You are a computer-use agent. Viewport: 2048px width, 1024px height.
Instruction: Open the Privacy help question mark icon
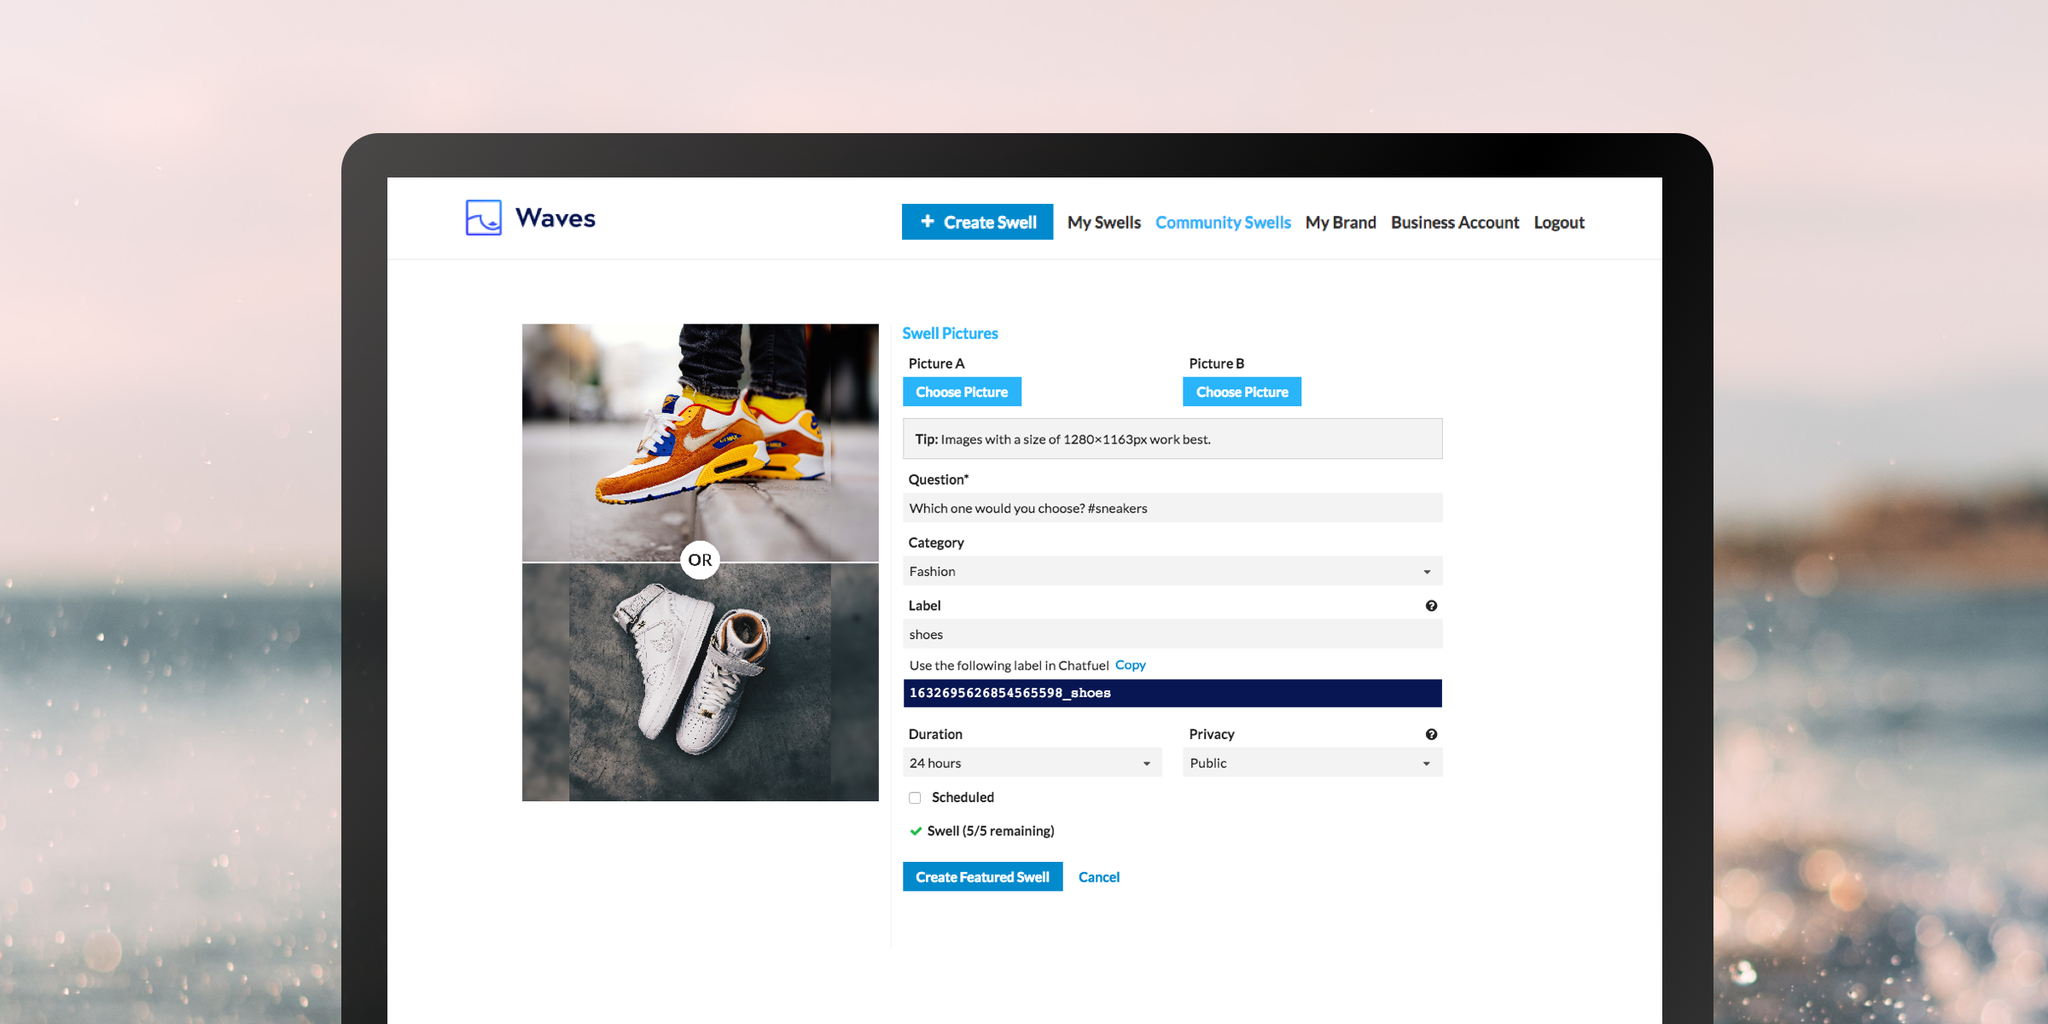[x=1432, y=733]
